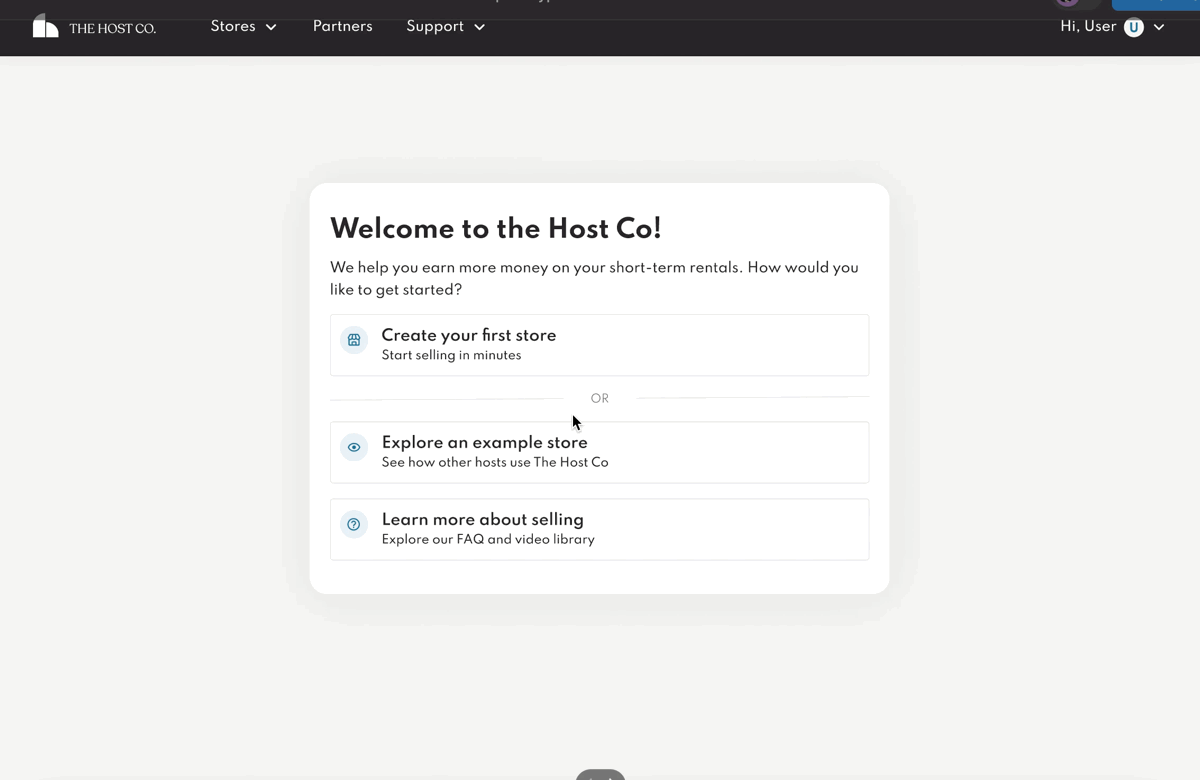The image size is (1200, 780).
Task: Open the Stores menu
Action: pyautogui.click(x=243, y=27)
